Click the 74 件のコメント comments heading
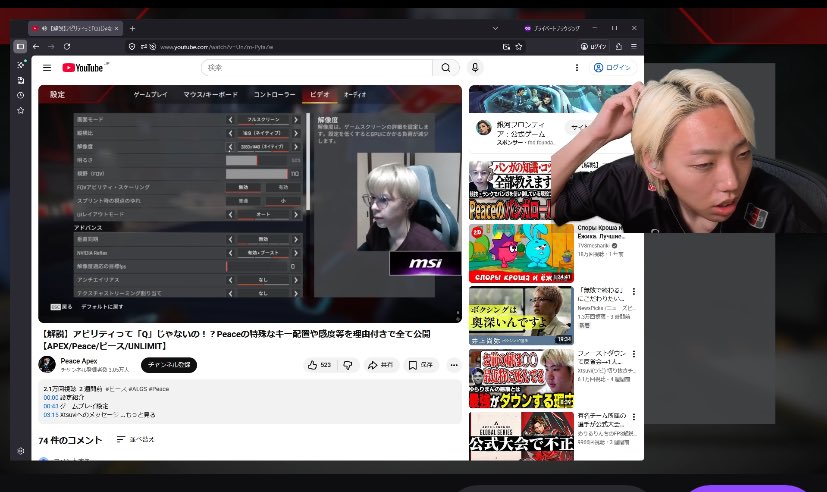The image size is (827, 492). [x=70, y=440]
